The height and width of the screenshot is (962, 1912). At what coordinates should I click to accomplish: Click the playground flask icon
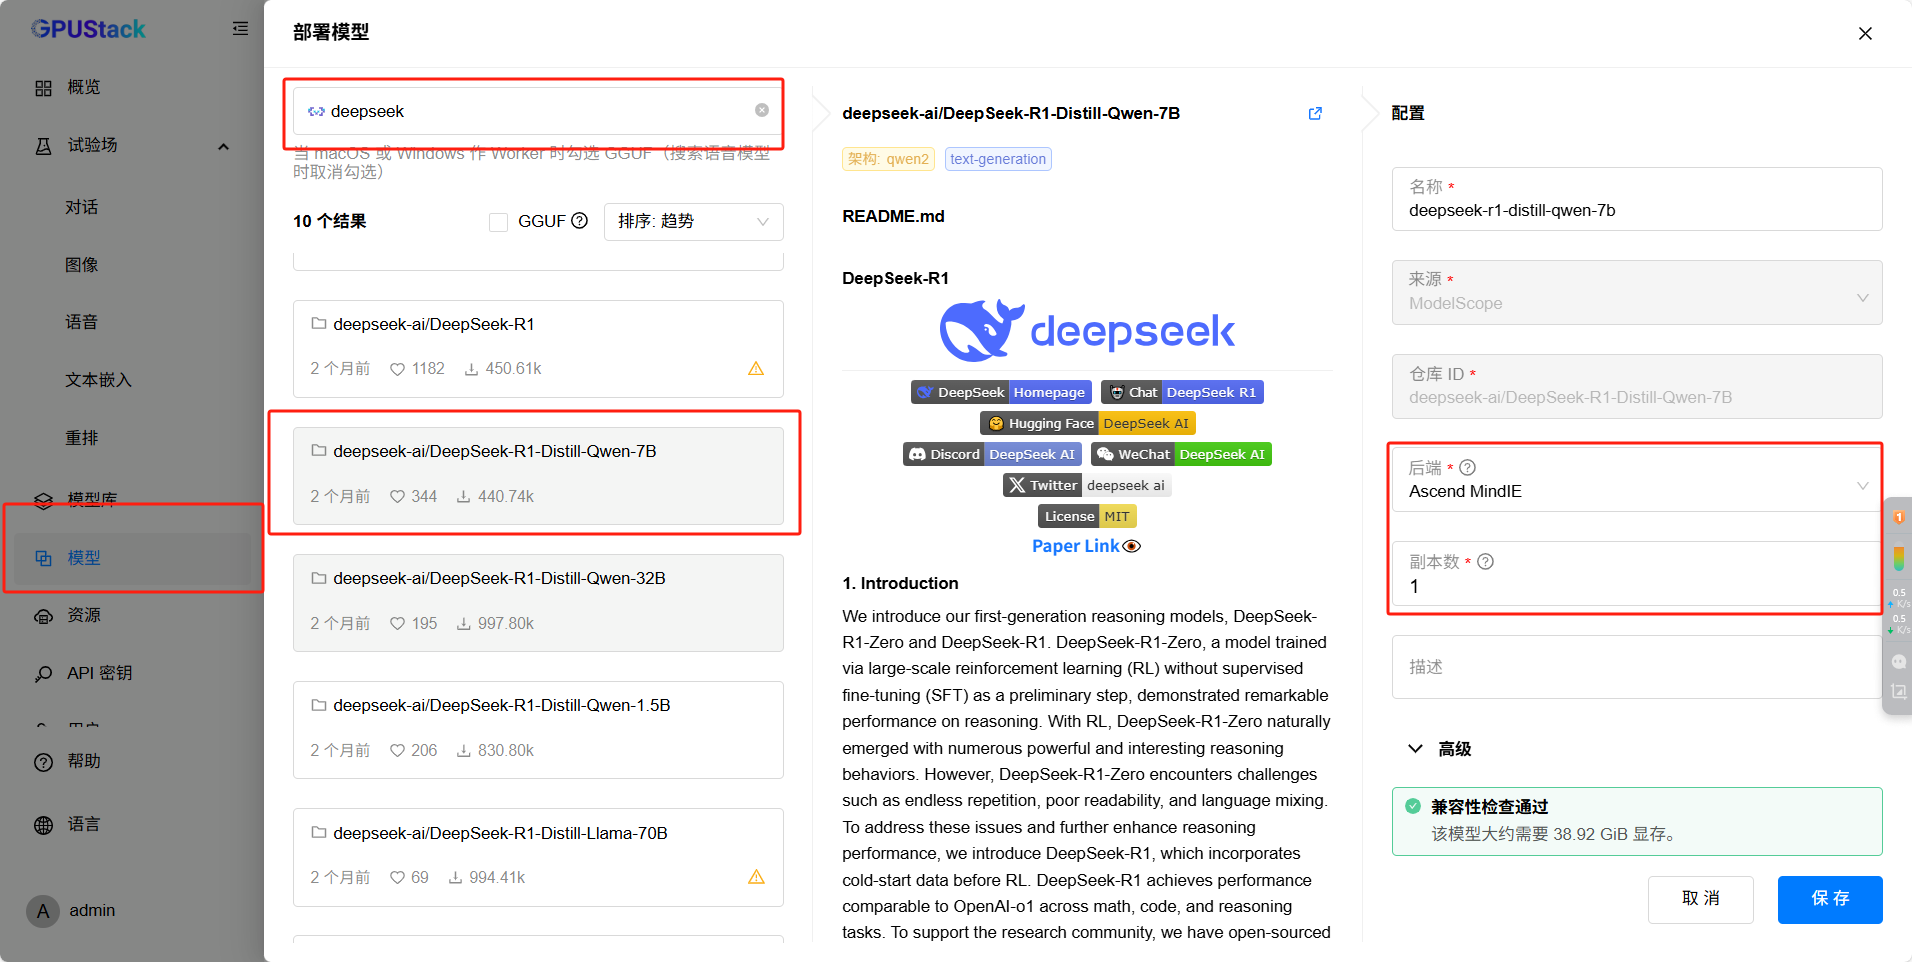pyautogui.click(x=43, y=146)
